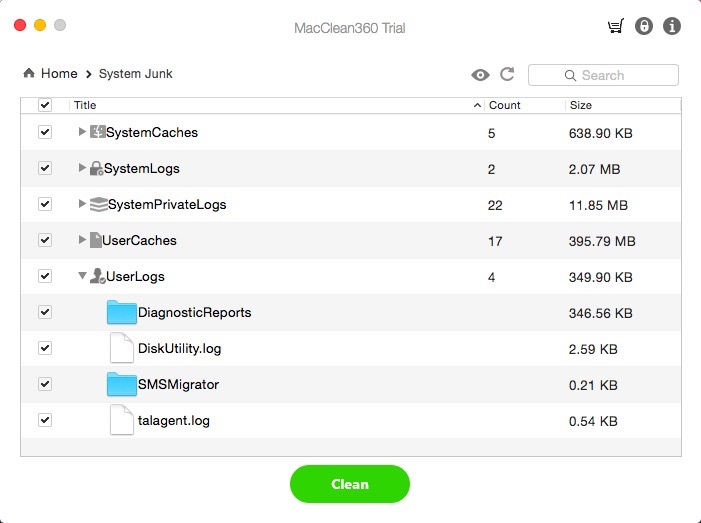Click the count value 17
701x523 pixels.
pos(495,242)
